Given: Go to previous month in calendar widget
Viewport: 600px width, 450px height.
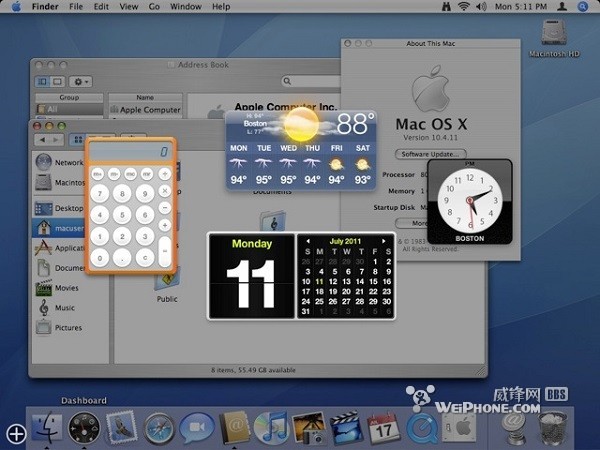Looking at the screenshot, I should 308,241.
